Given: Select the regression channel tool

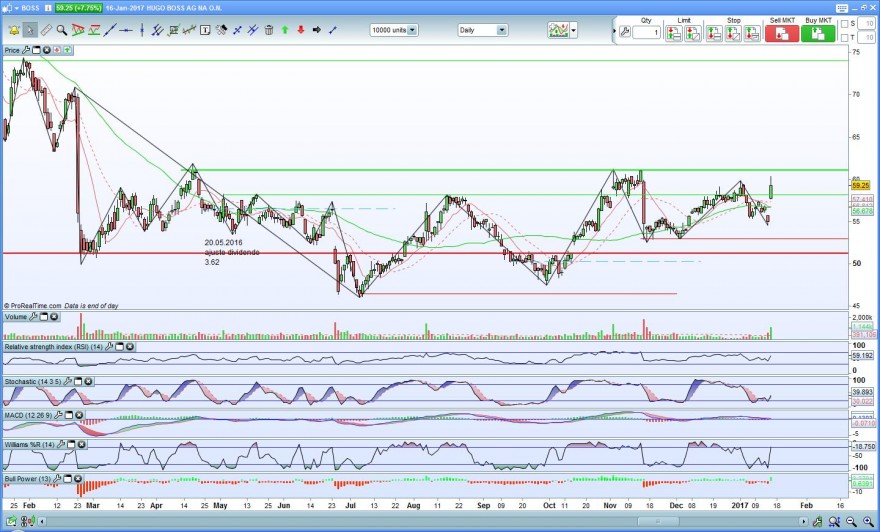Looking at the screenshot, I should pyautogui.click(x=189, y=30).
